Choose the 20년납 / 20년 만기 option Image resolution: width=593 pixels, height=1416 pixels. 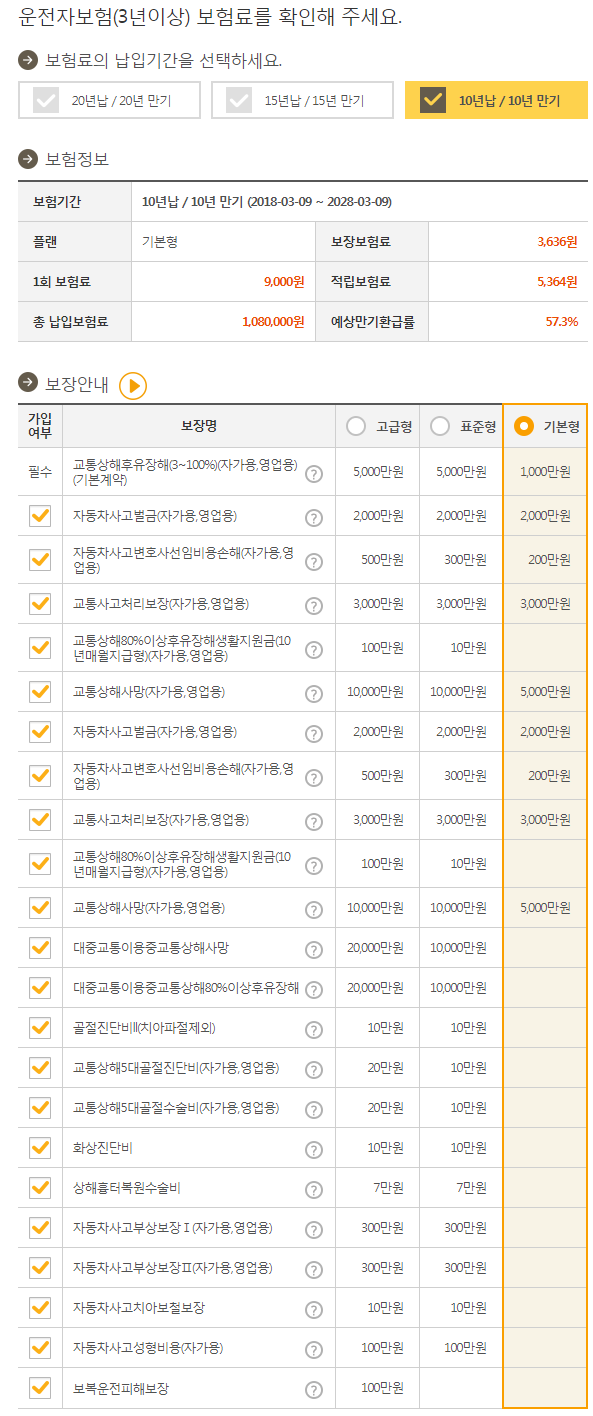pos(109,100)
